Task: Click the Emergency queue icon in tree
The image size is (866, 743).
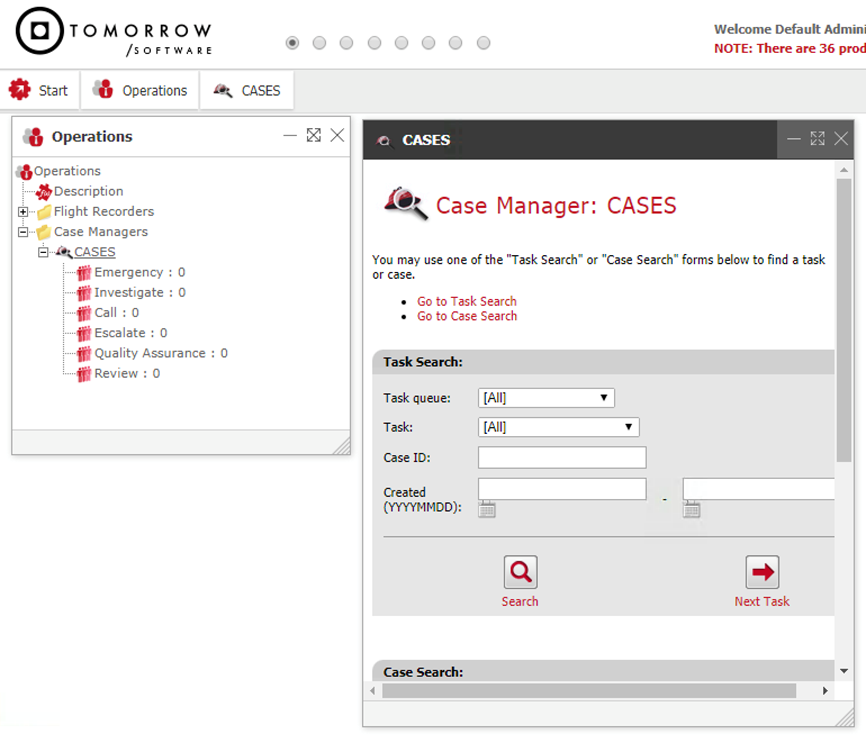Action: [x=84, y=272]
